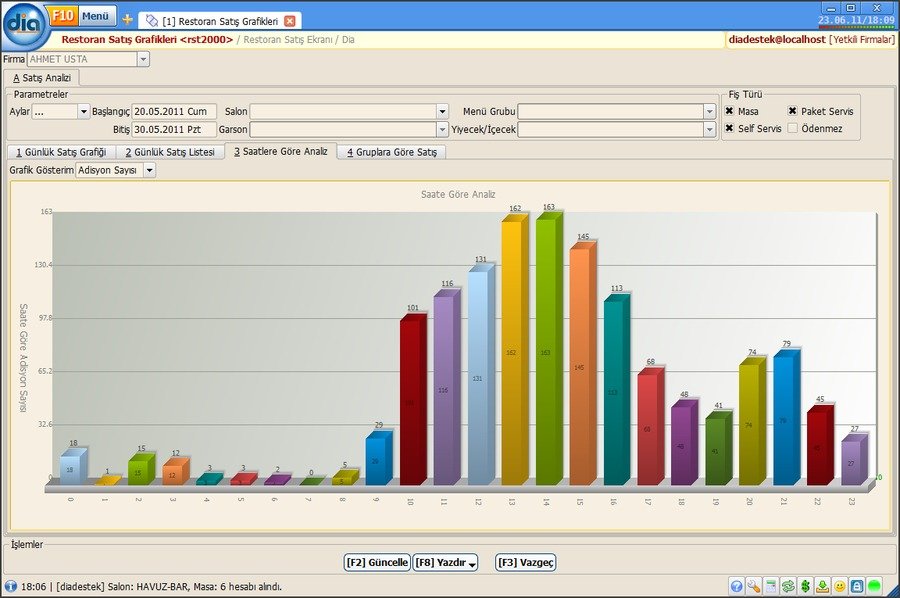Toggle the Self Servis checkbox
Viewport: 900px width, 598px height.
[x=730, y=128]
